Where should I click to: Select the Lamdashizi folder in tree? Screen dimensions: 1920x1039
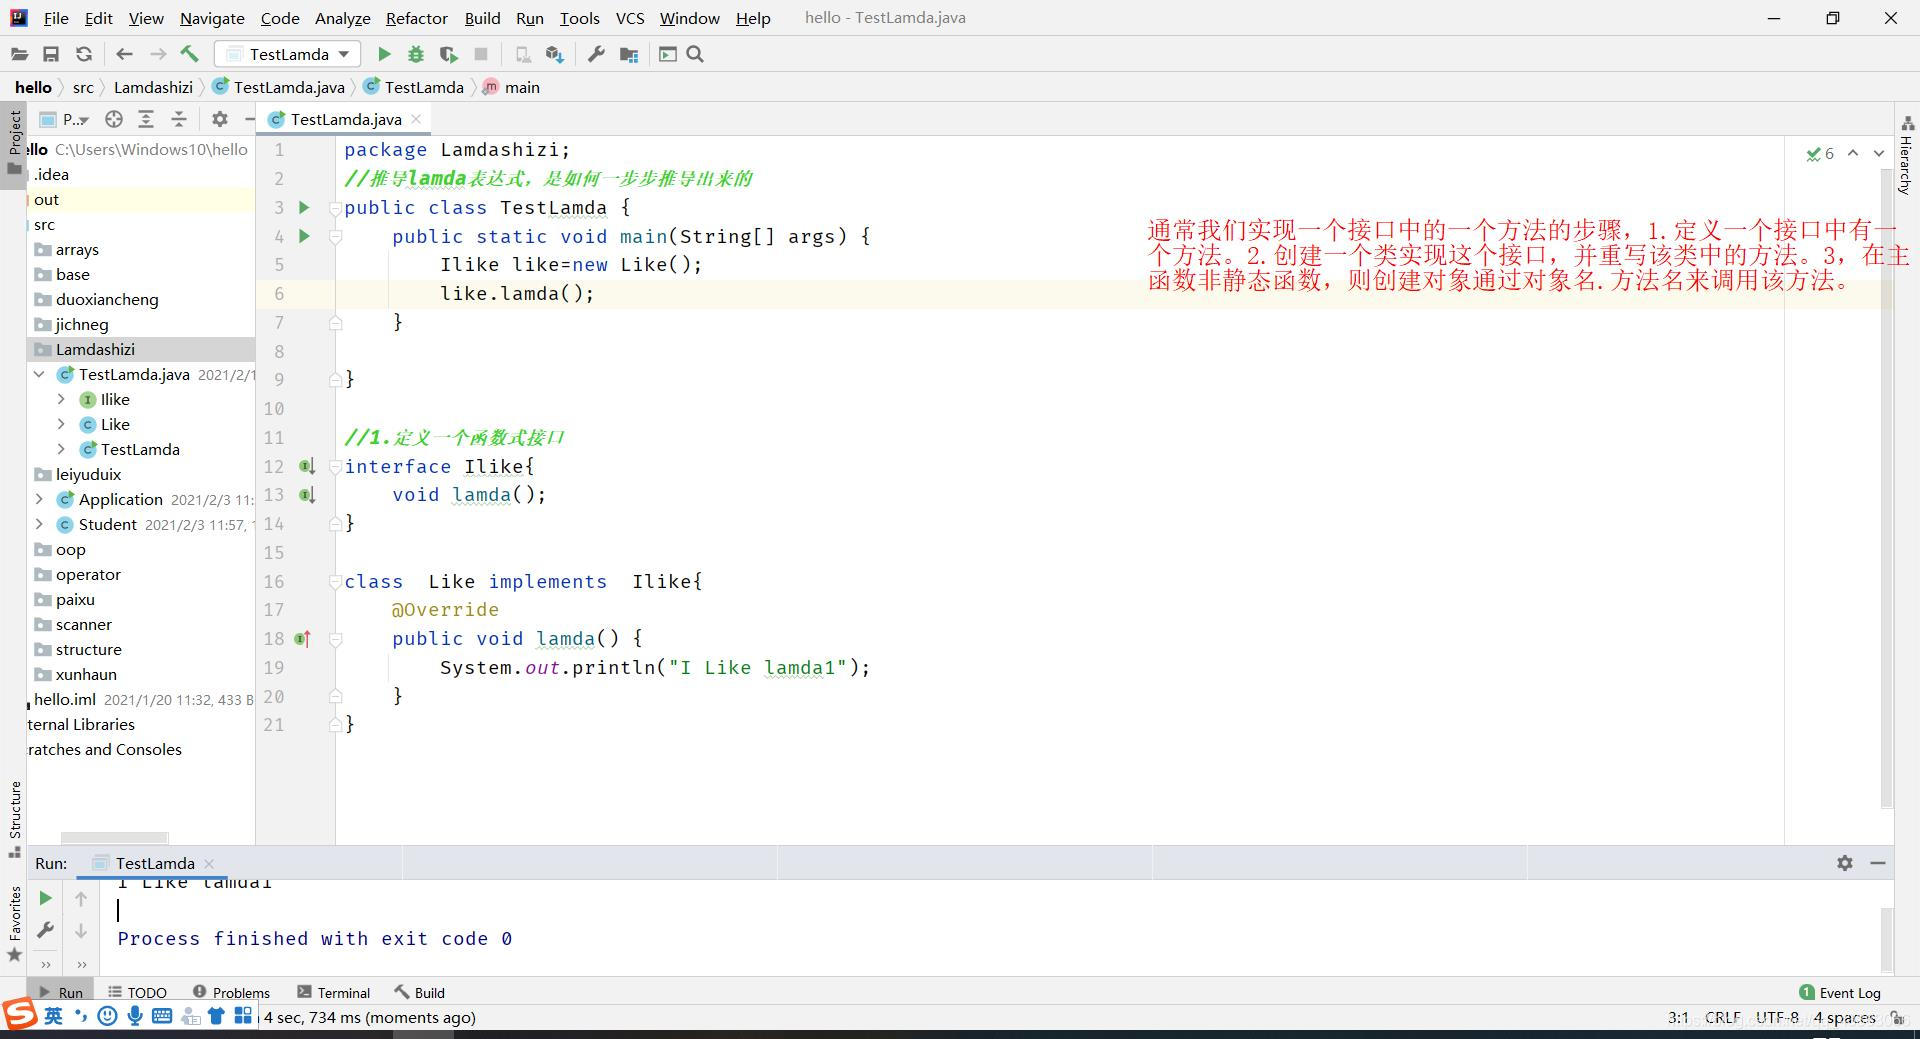coord(95,349)
